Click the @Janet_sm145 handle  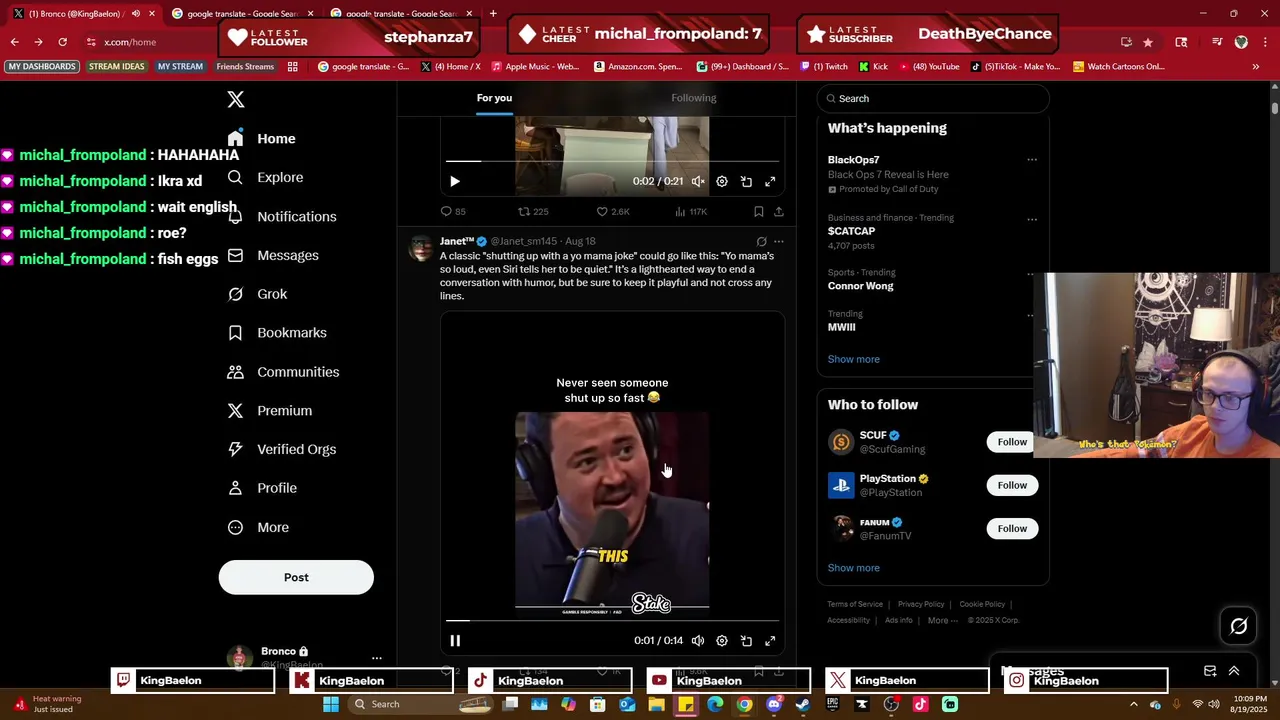[523, 241]
